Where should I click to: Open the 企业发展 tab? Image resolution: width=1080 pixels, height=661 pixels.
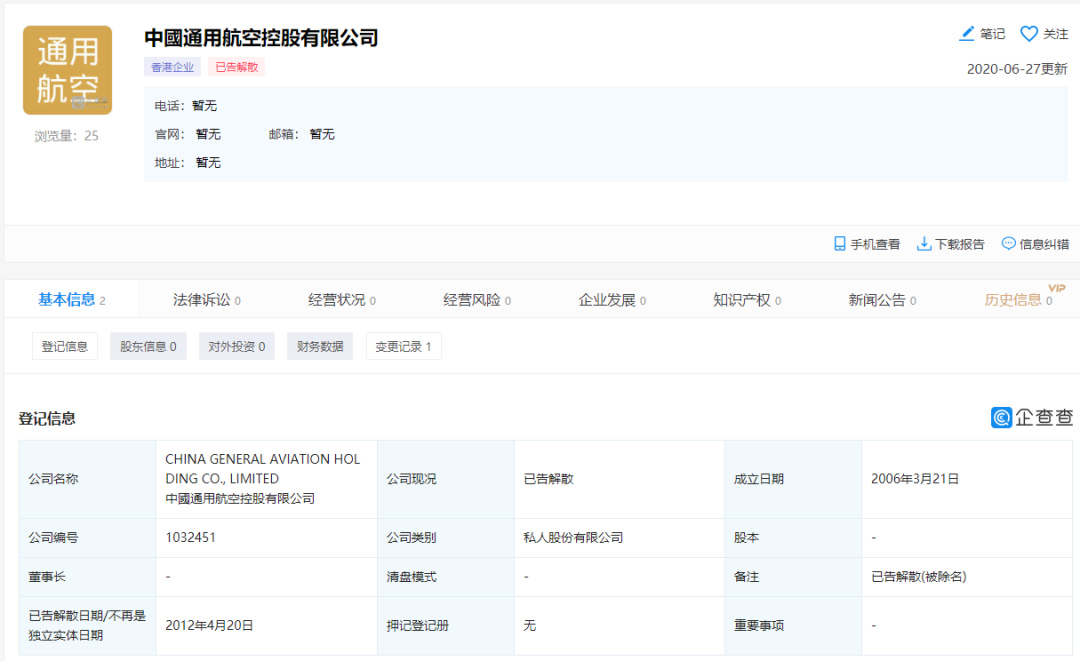(612, 300)
